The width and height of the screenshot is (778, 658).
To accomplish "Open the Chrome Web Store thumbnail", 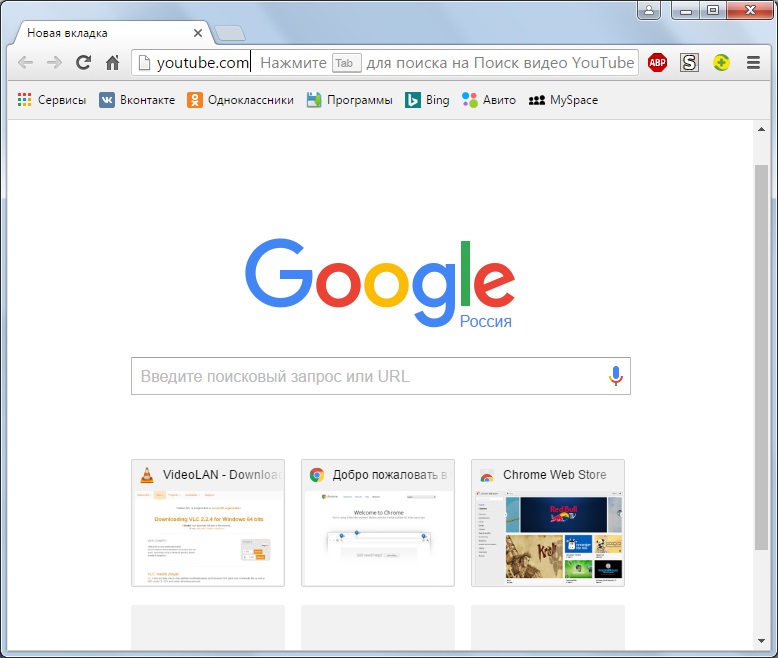I will 548,523.
